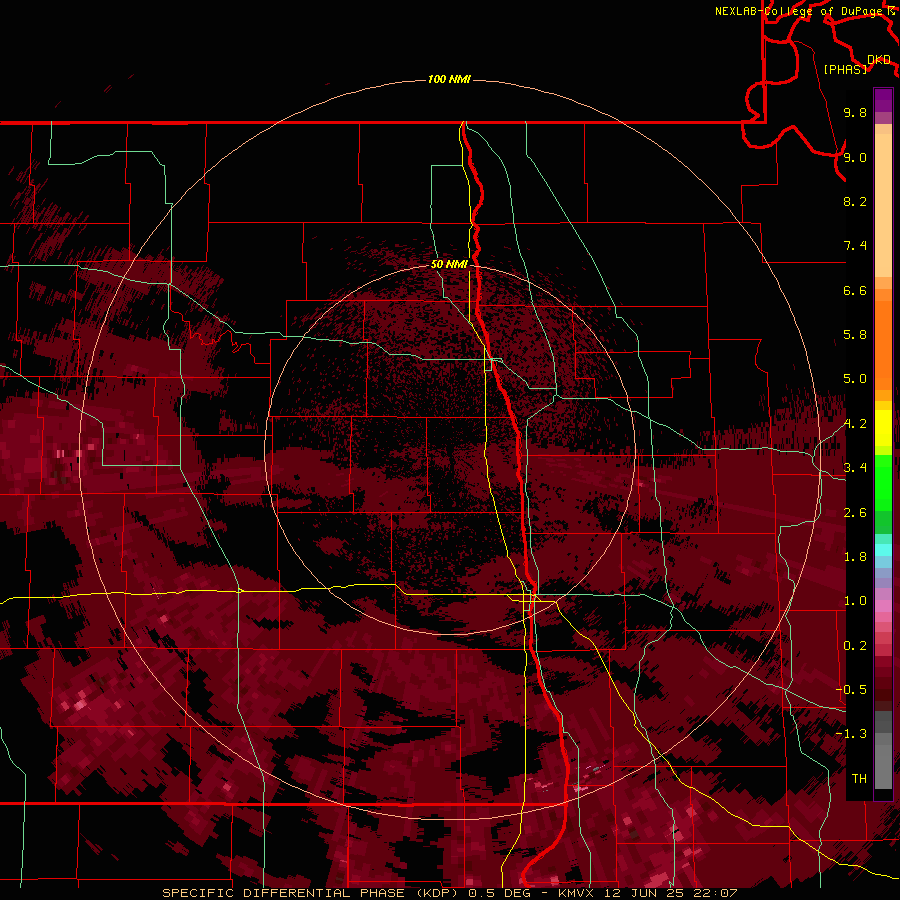
Task: Click the yellow segment of the color bar
Action: [x=883, y=428]
